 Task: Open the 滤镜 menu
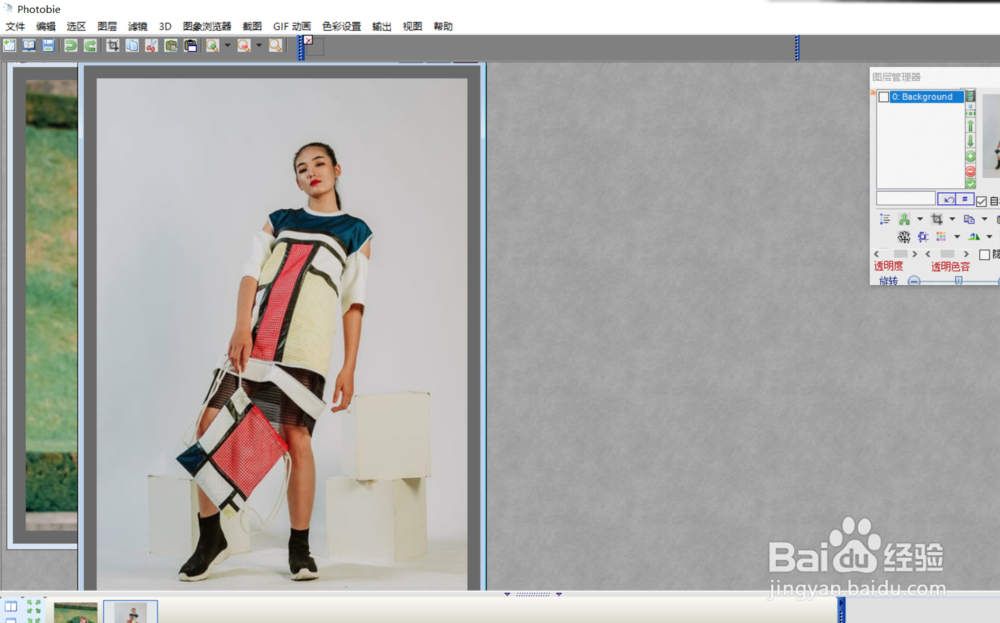click(138, 26)
